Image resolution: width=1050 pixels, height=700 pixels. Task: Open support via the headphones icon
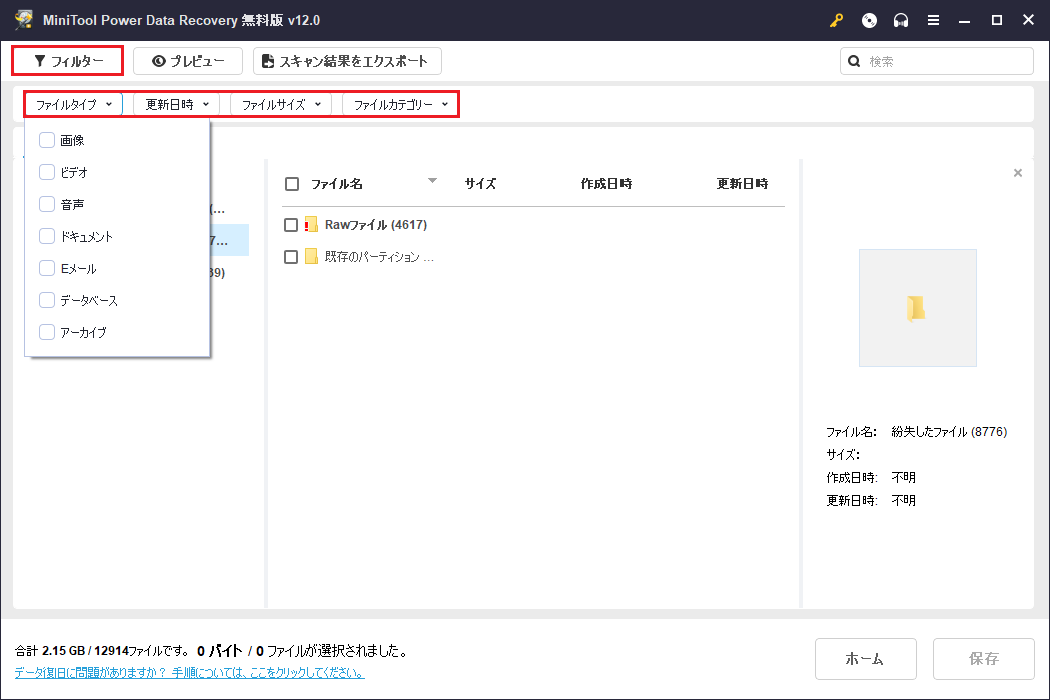901,21
